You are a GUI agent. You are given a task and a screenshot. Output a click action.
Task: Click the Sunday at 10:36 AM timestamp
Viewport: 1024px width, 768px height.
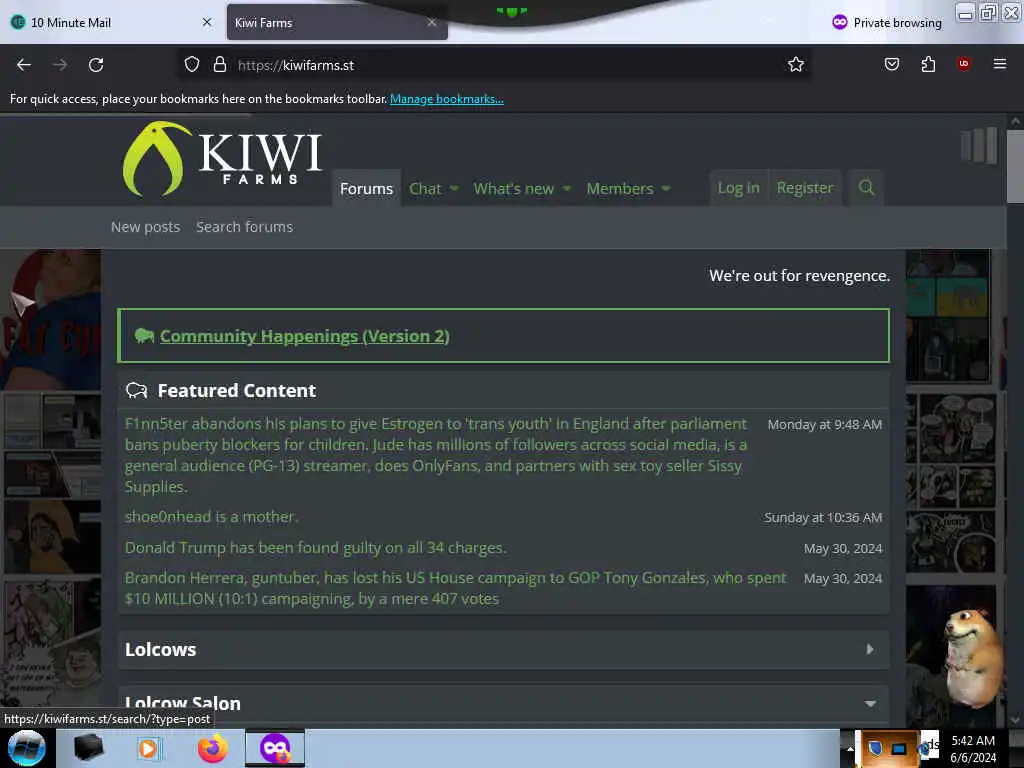(823, 517)
